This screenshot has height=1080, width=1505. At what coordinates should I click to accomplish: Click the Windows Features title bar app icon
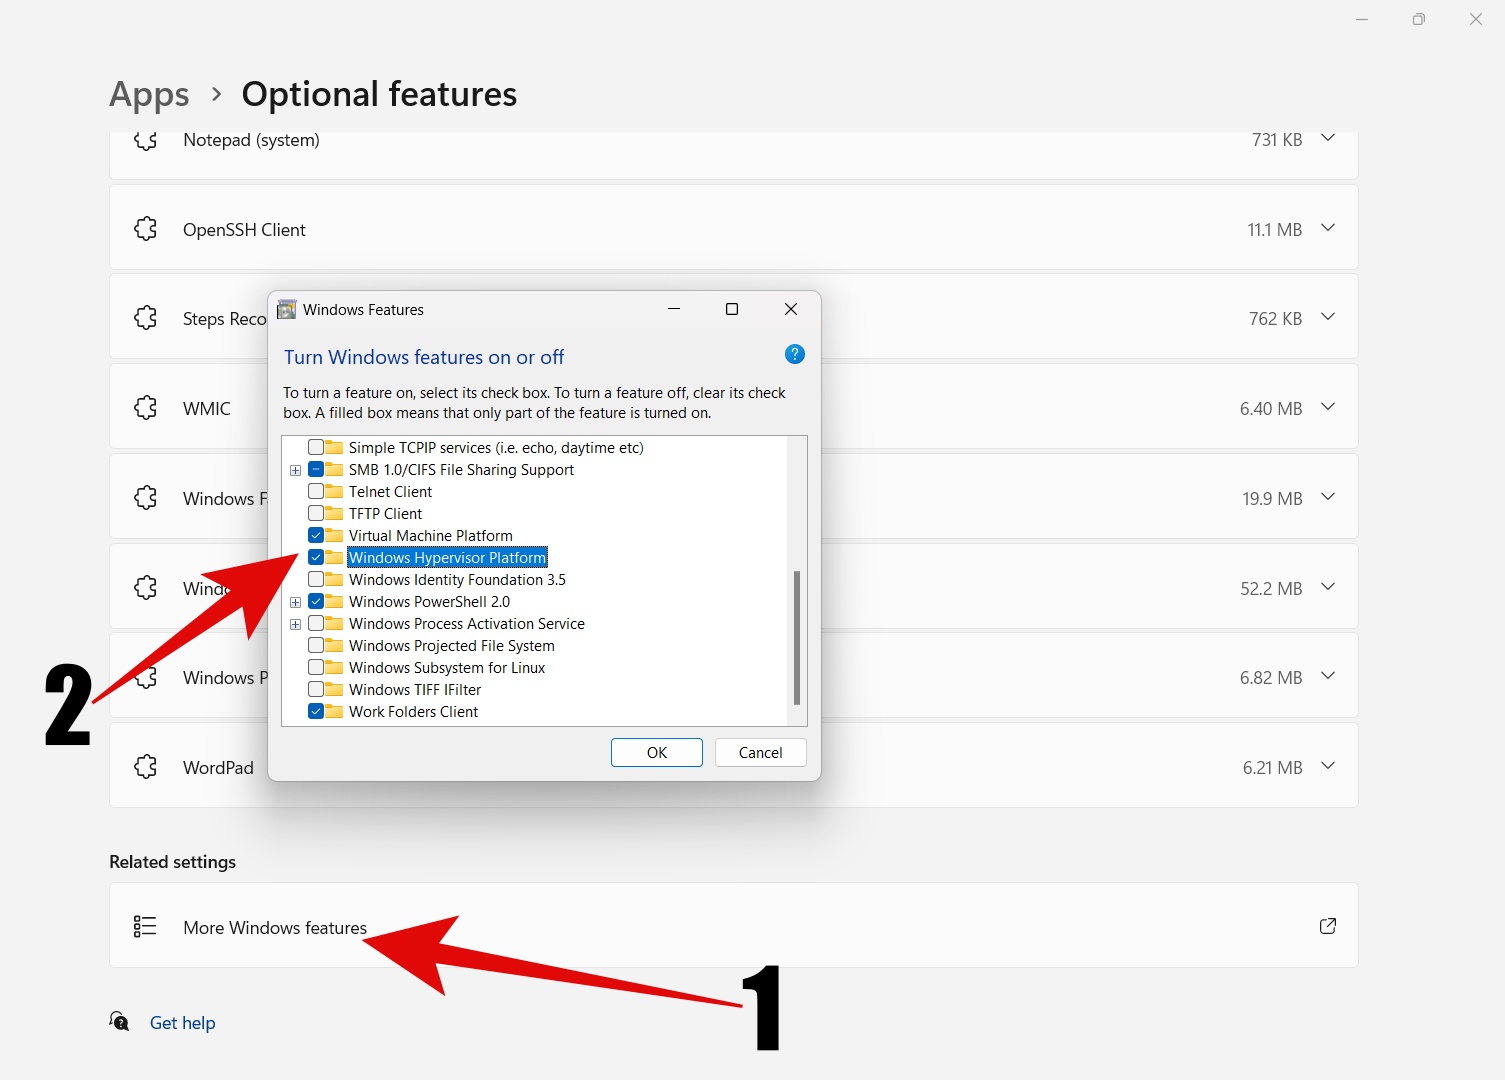click(x=287, y=310)
